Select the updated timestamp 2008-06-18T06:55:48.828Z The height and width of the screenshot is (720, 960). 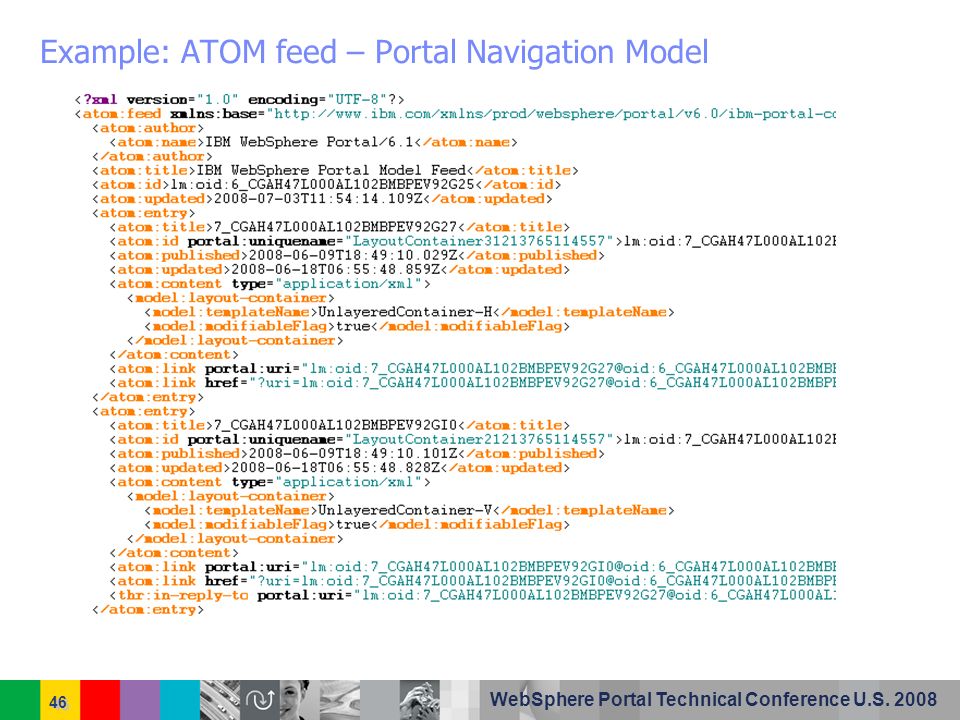(x=336, y=468)
